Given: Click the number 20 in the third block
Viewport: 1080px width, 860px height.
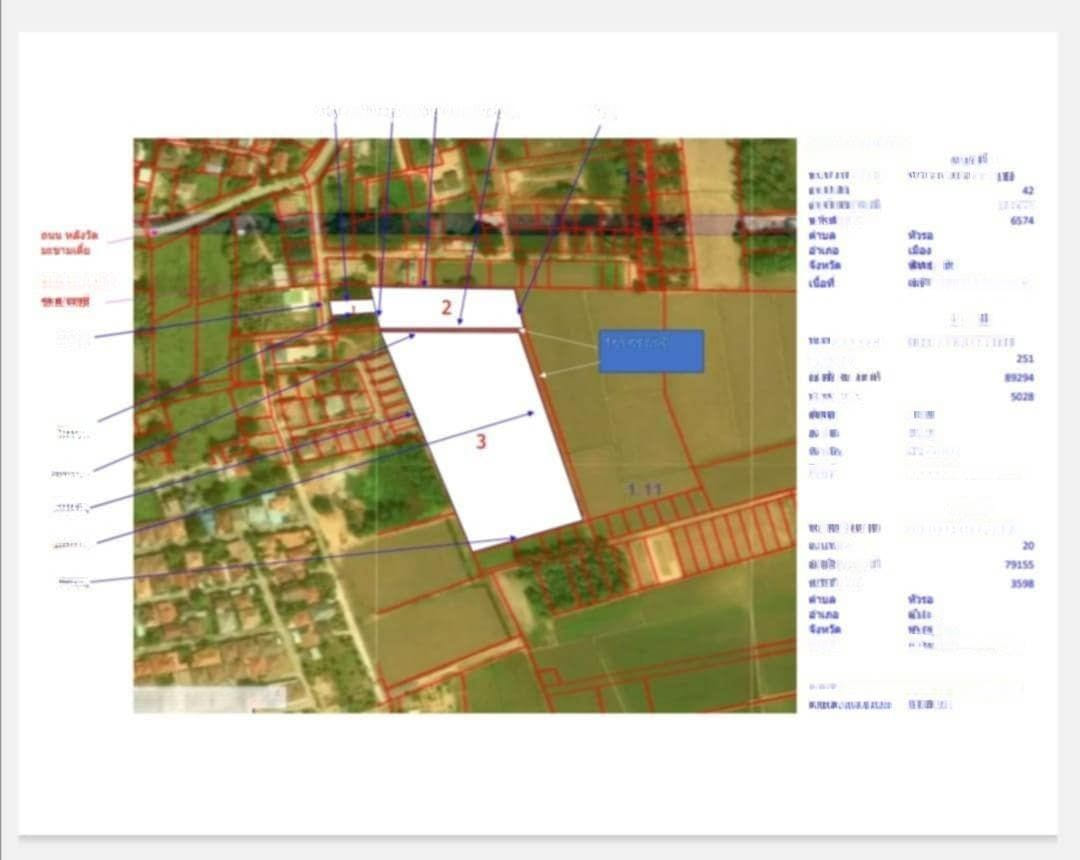Looking at the screenshot, I should (x=1027, y=545).
